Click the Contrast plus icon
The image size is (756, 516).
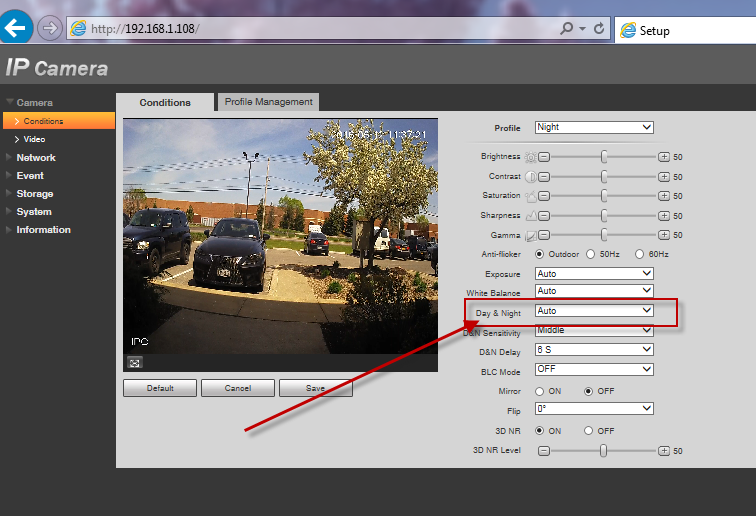point(663,176)
